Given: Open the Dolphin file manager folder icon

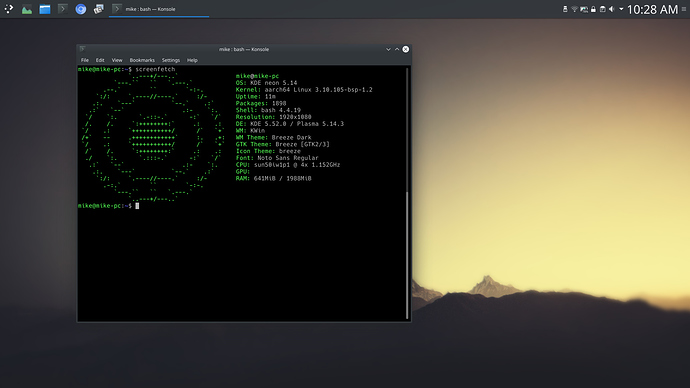Looking at the screenshot, I should tap(45, 9).
